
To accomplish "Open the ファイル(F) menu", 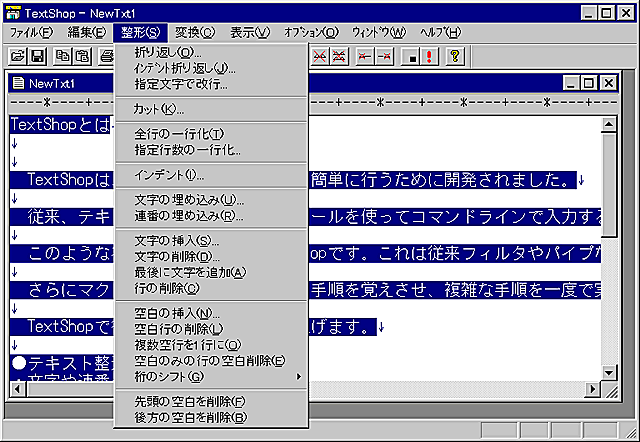I will point(31,33).
